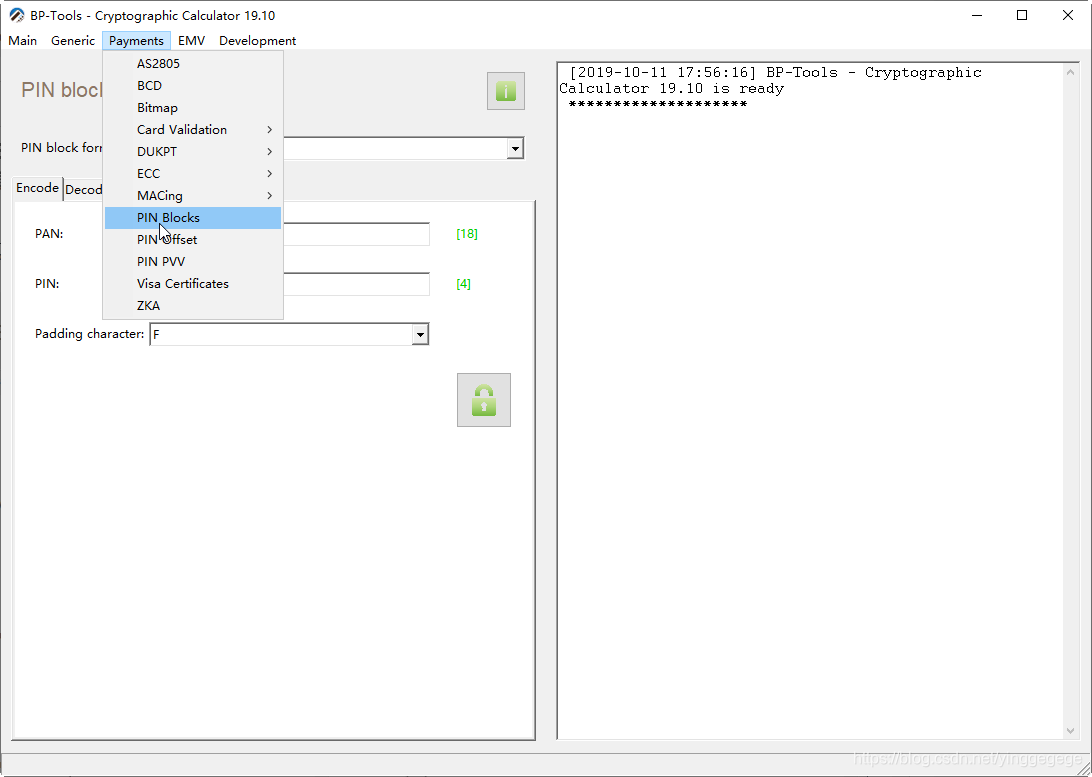Click the log output text area
This screenshot has height=777, width=1092.
pyautogui.click(x=810, y=400)
